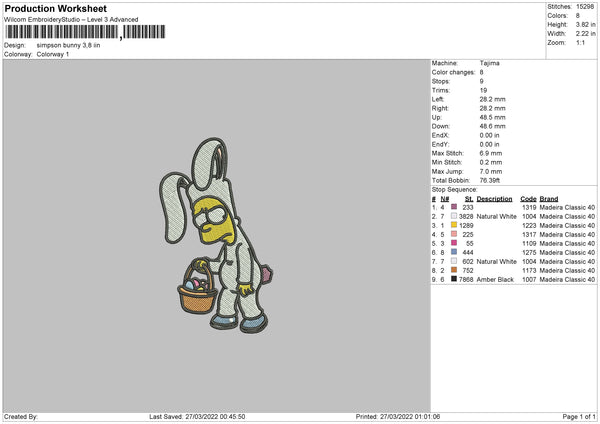Click the EndY value '0.00 in'

click(x=489, y=144)
